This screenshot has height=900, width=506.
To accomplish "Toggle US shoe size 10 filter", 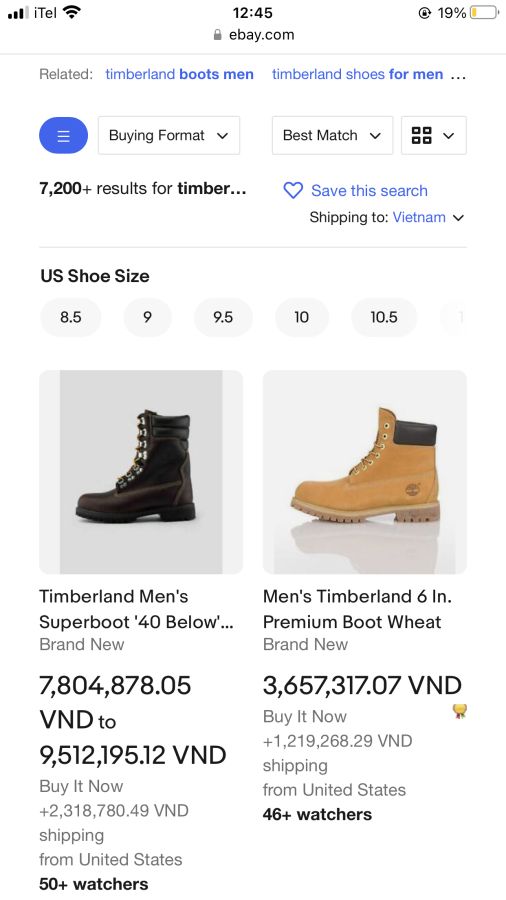I will click(301, 317).
